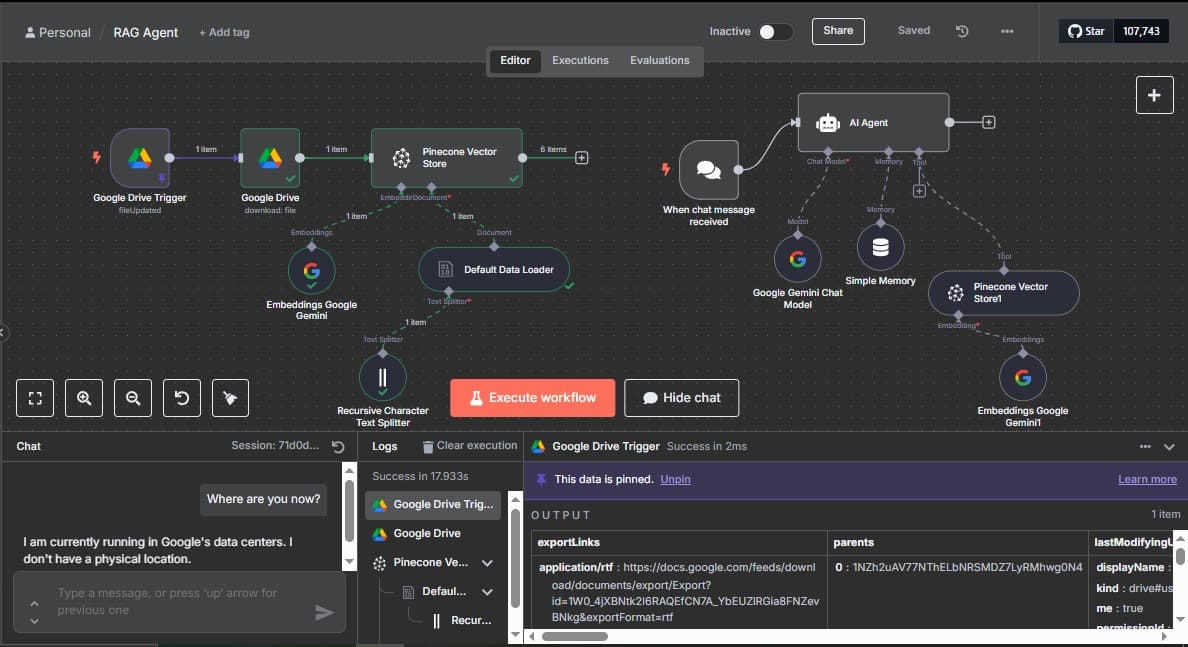
Task: Select the Pinecone Vector Store node
Action: (446, 157)
